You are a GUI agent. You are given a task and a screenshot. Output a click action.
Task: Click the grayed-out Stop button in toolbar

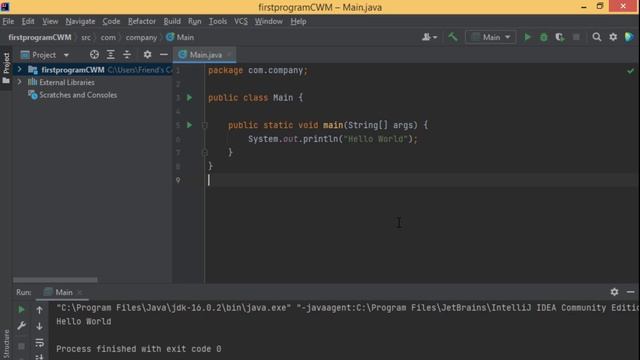576,37
